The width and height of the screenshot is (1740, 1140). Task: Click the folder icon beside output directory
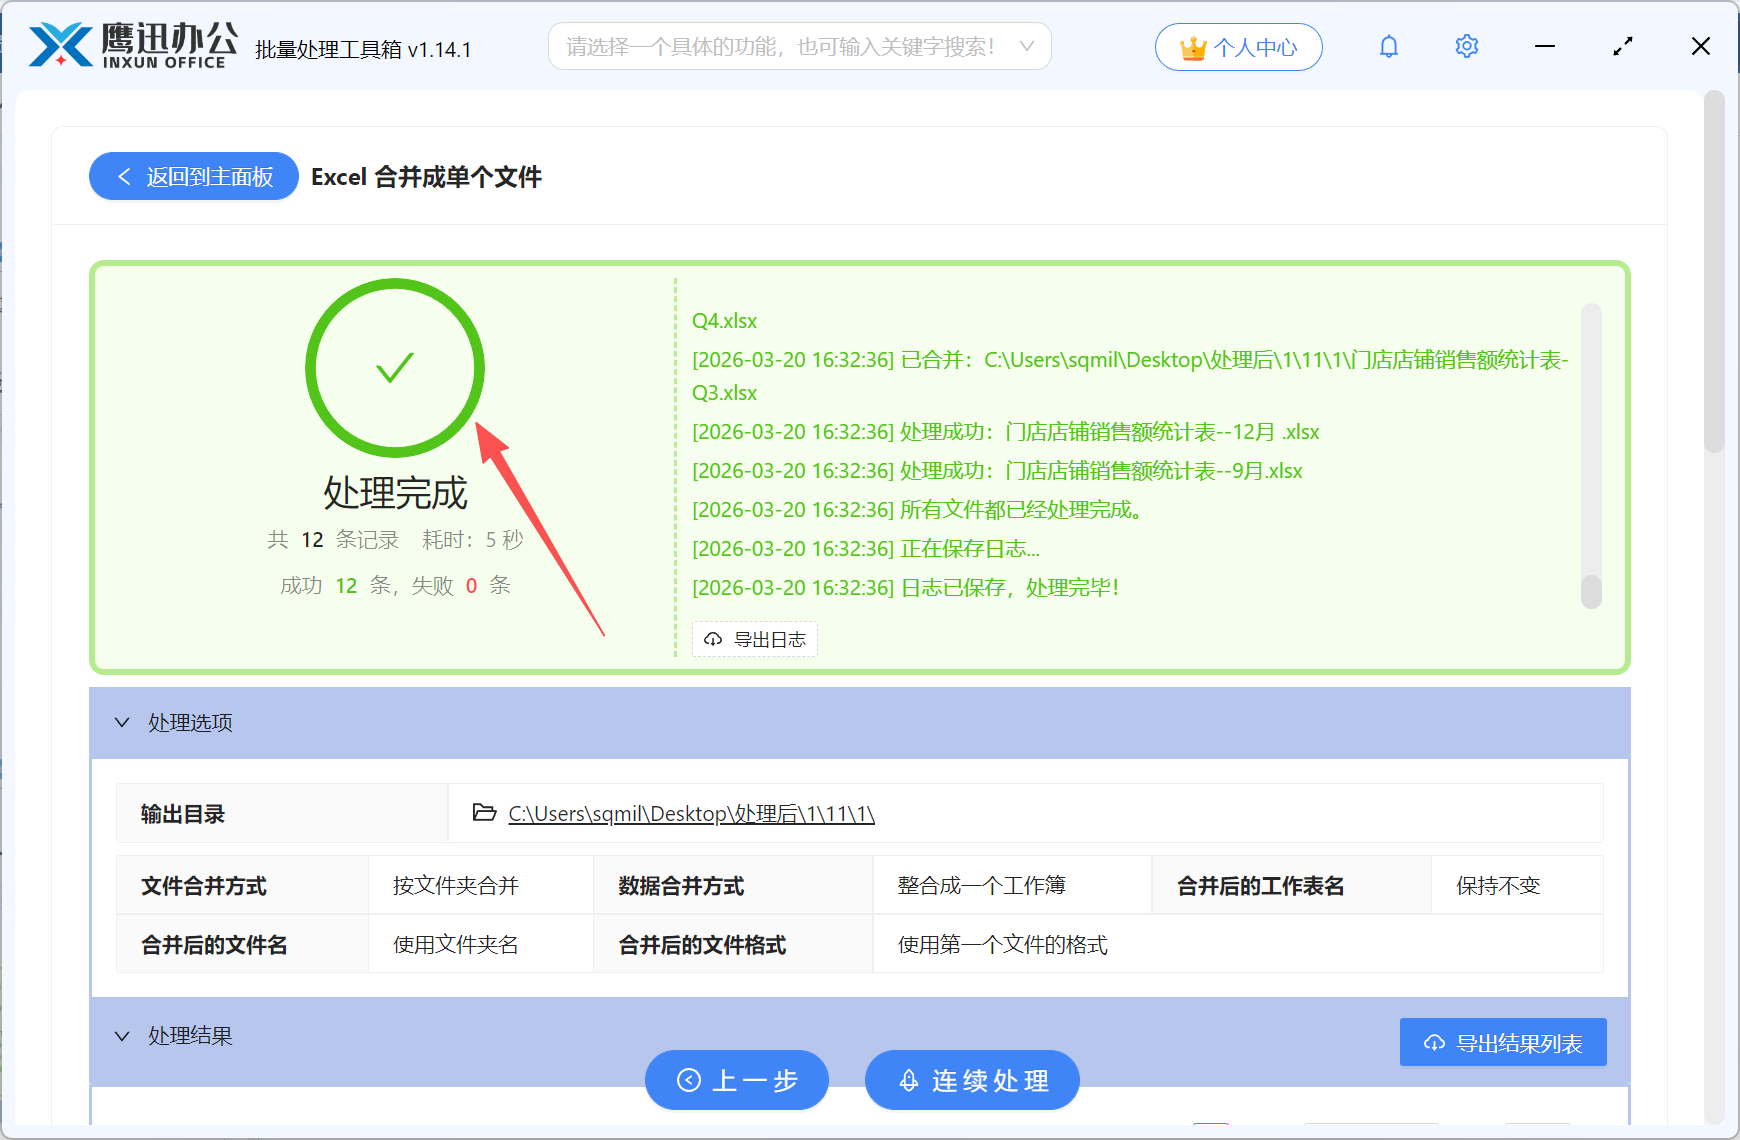pyautogui.click(x=481, y=813)
